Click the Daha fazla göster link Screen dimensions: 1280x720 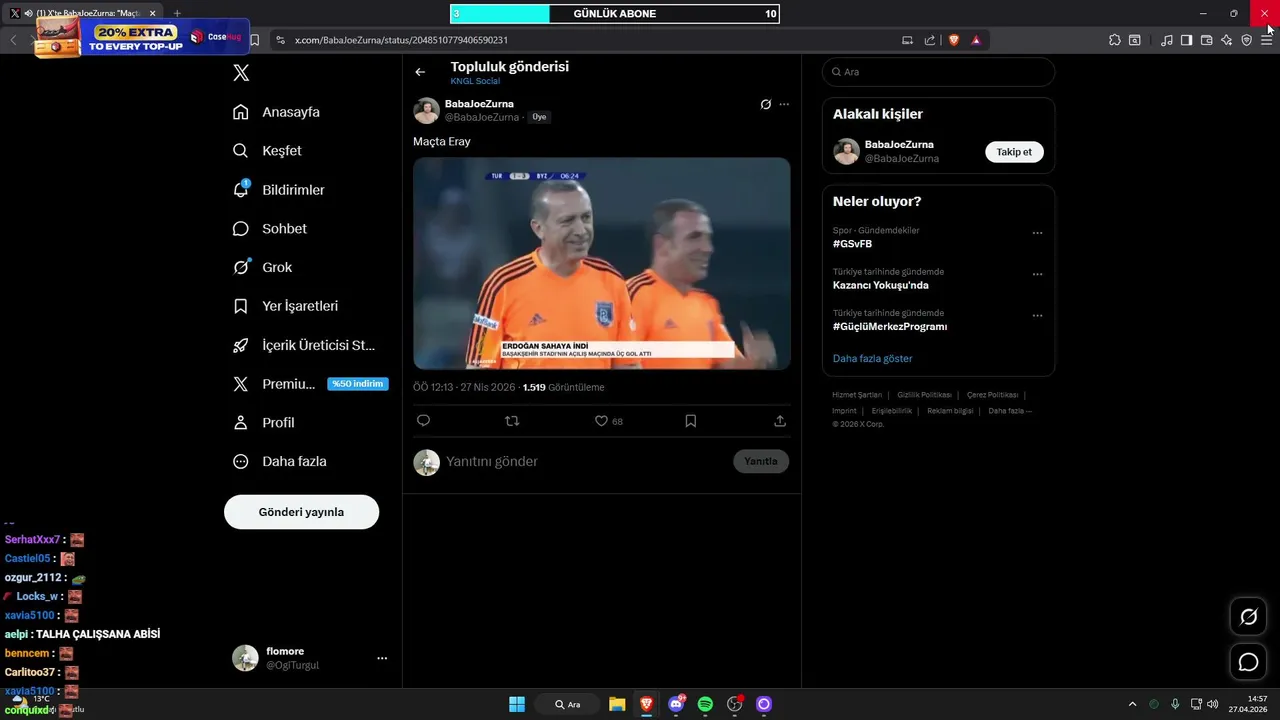click(x=872, y=358)
